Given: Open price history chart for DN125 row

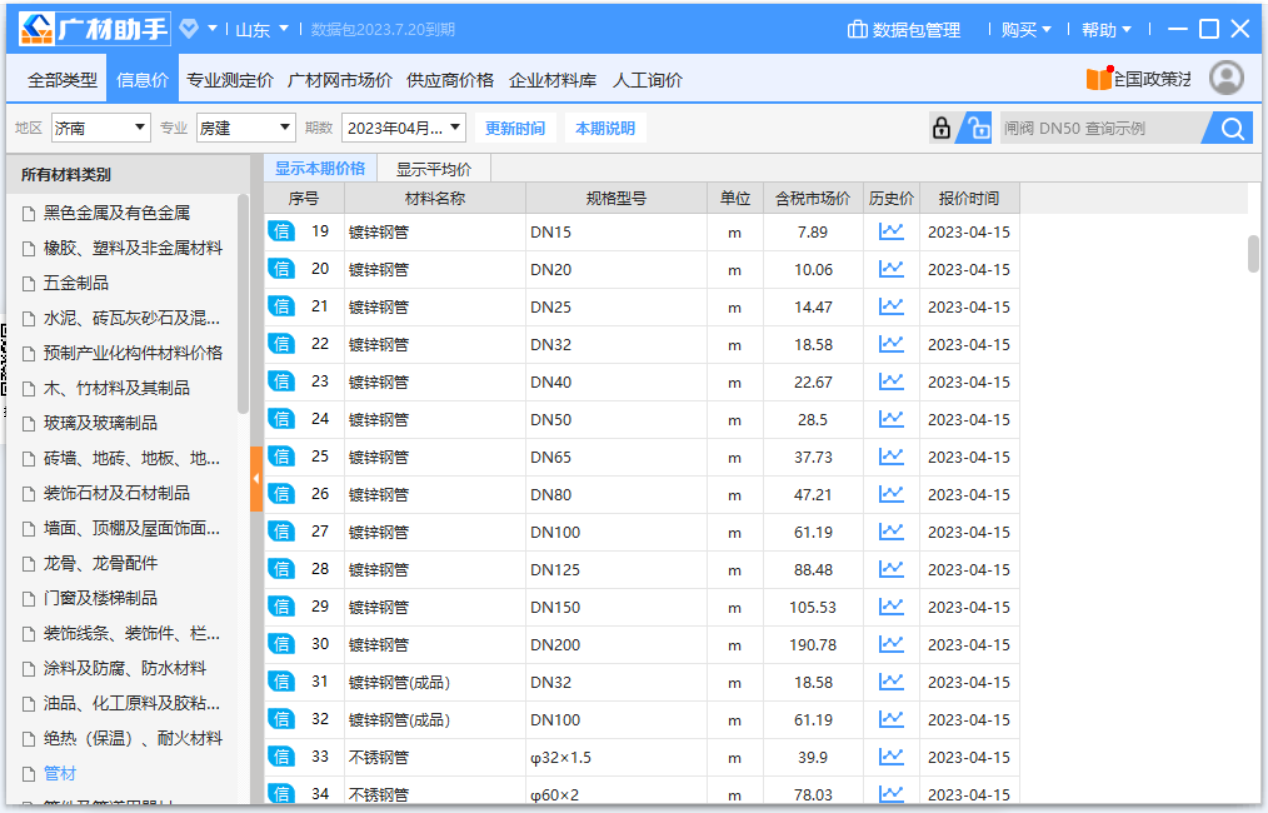Looking at the screenshot, I should point(891,568).
